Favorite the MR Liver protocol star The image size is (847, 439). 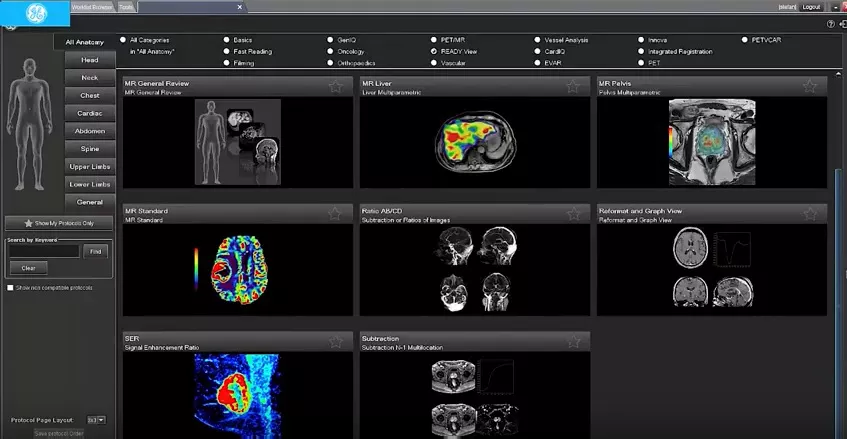pos(573,86)
